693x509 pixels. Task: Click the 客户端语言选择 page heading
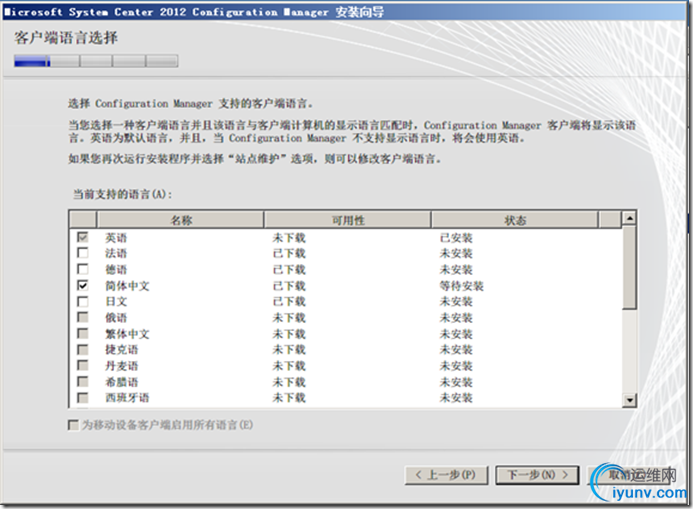pos(66,38)
